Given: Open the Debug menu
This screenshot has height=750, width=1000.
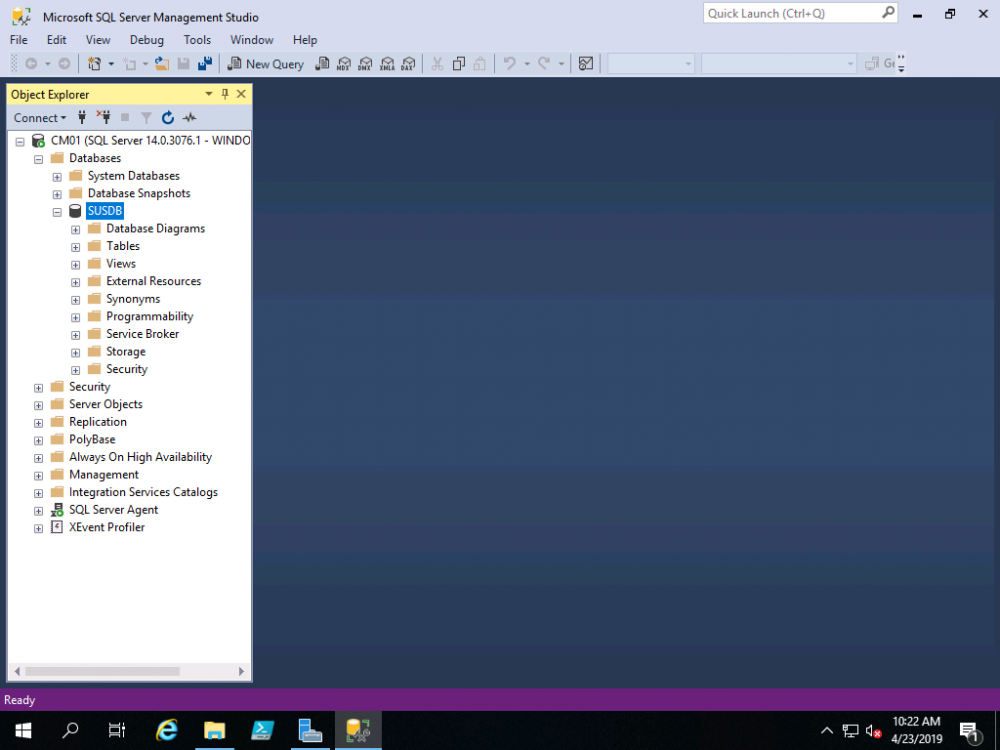Looking at the screenshot, I should (x=147, y=40).
